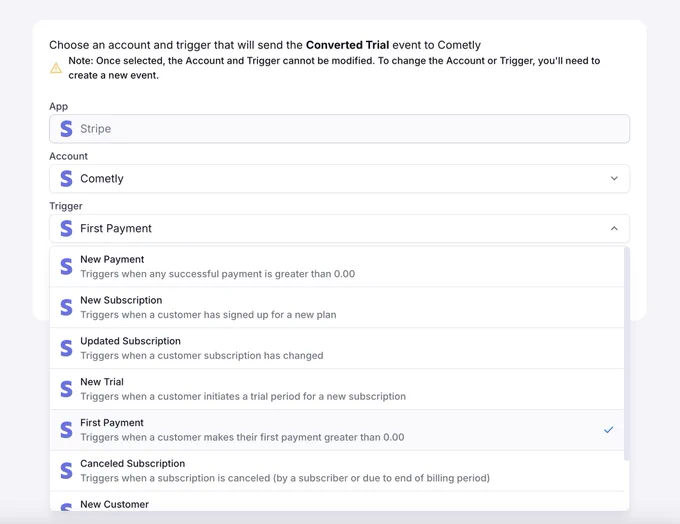
Task: Click the checkmark next to First Payment
Action: pos(608,430)
